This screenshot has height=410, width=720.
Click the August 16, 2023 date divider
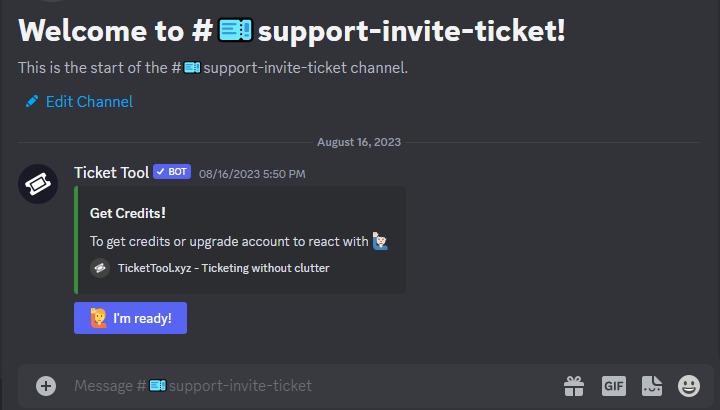[359, 142]
